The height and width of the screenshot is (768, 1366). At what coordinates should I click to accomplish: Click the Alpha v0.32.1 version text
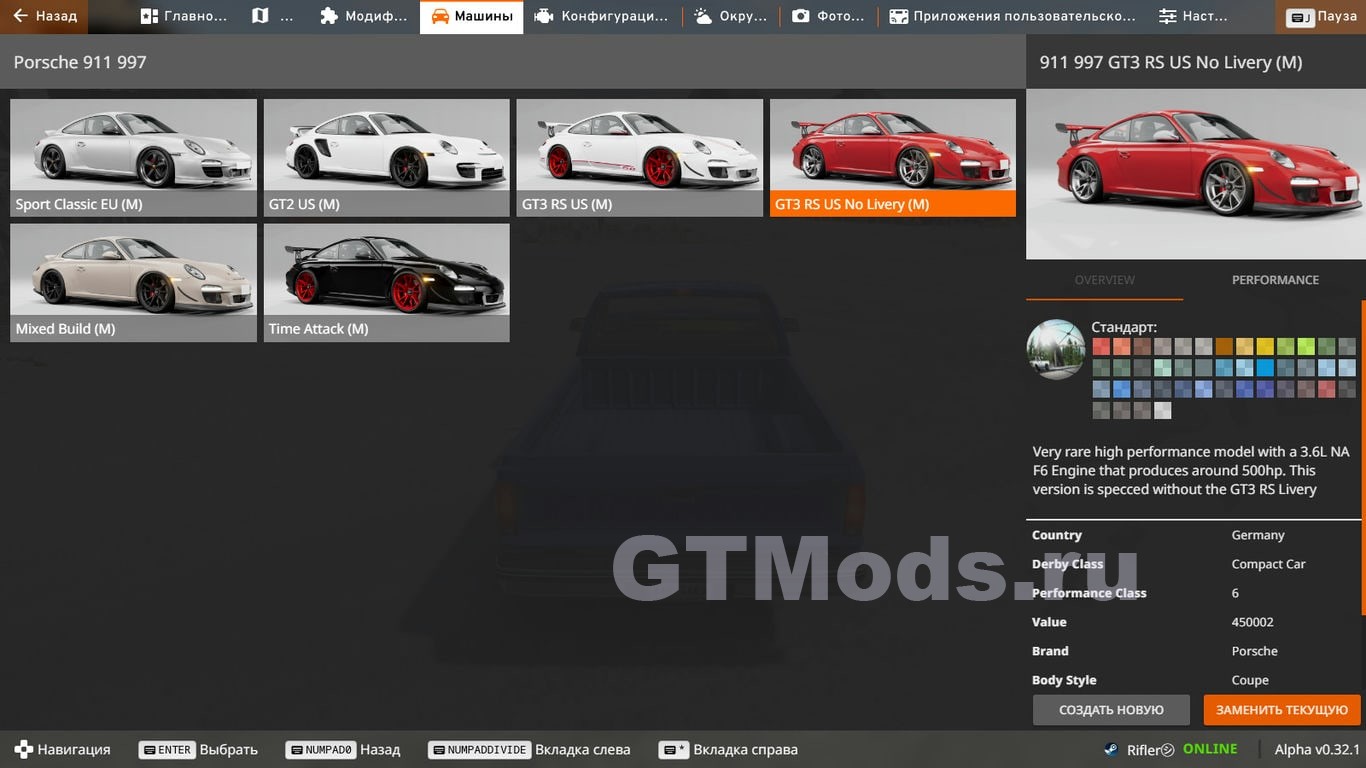1317,749
